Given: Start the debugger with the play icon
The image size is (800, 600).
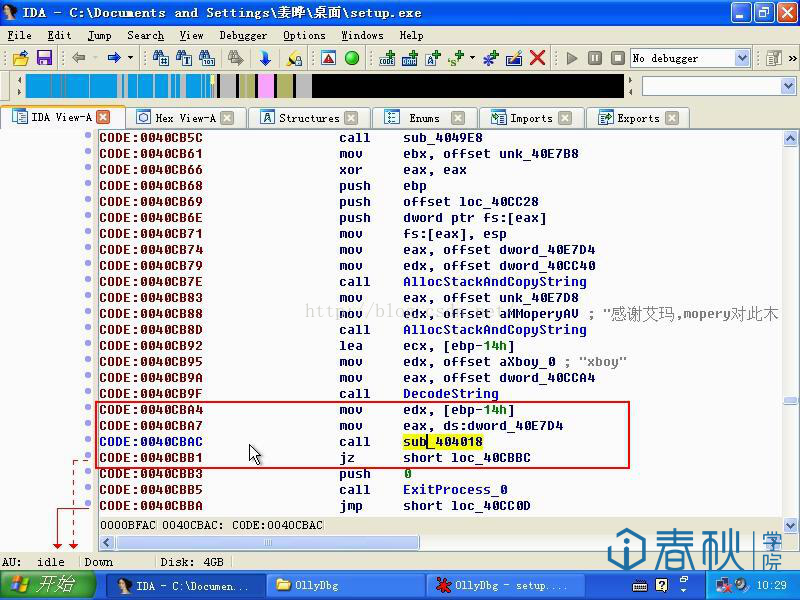Looking at the screenshot, I should pyautogui.click(x=572, y=58).
